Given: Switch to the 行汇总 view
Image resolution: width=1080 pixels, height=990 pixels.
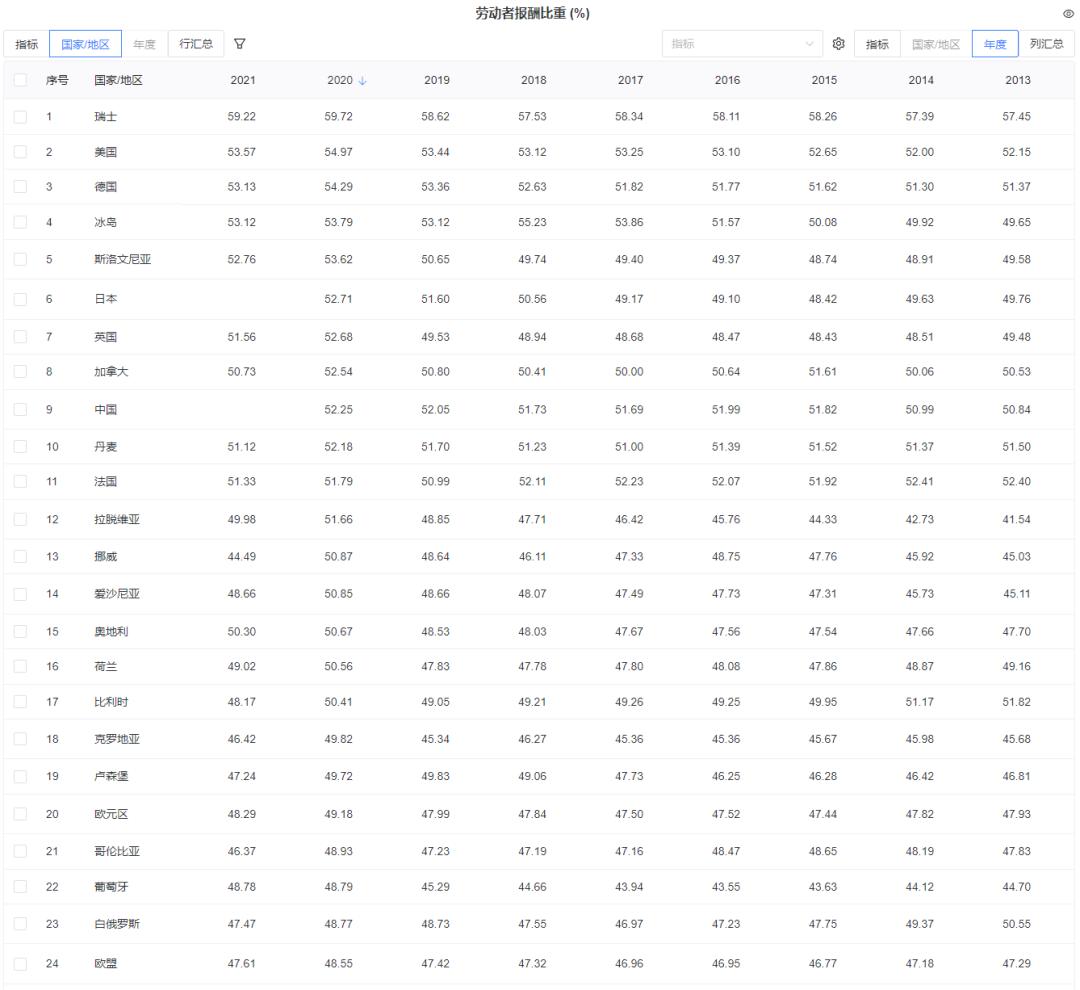Looking at the screenshot, I should pos(196,44).
